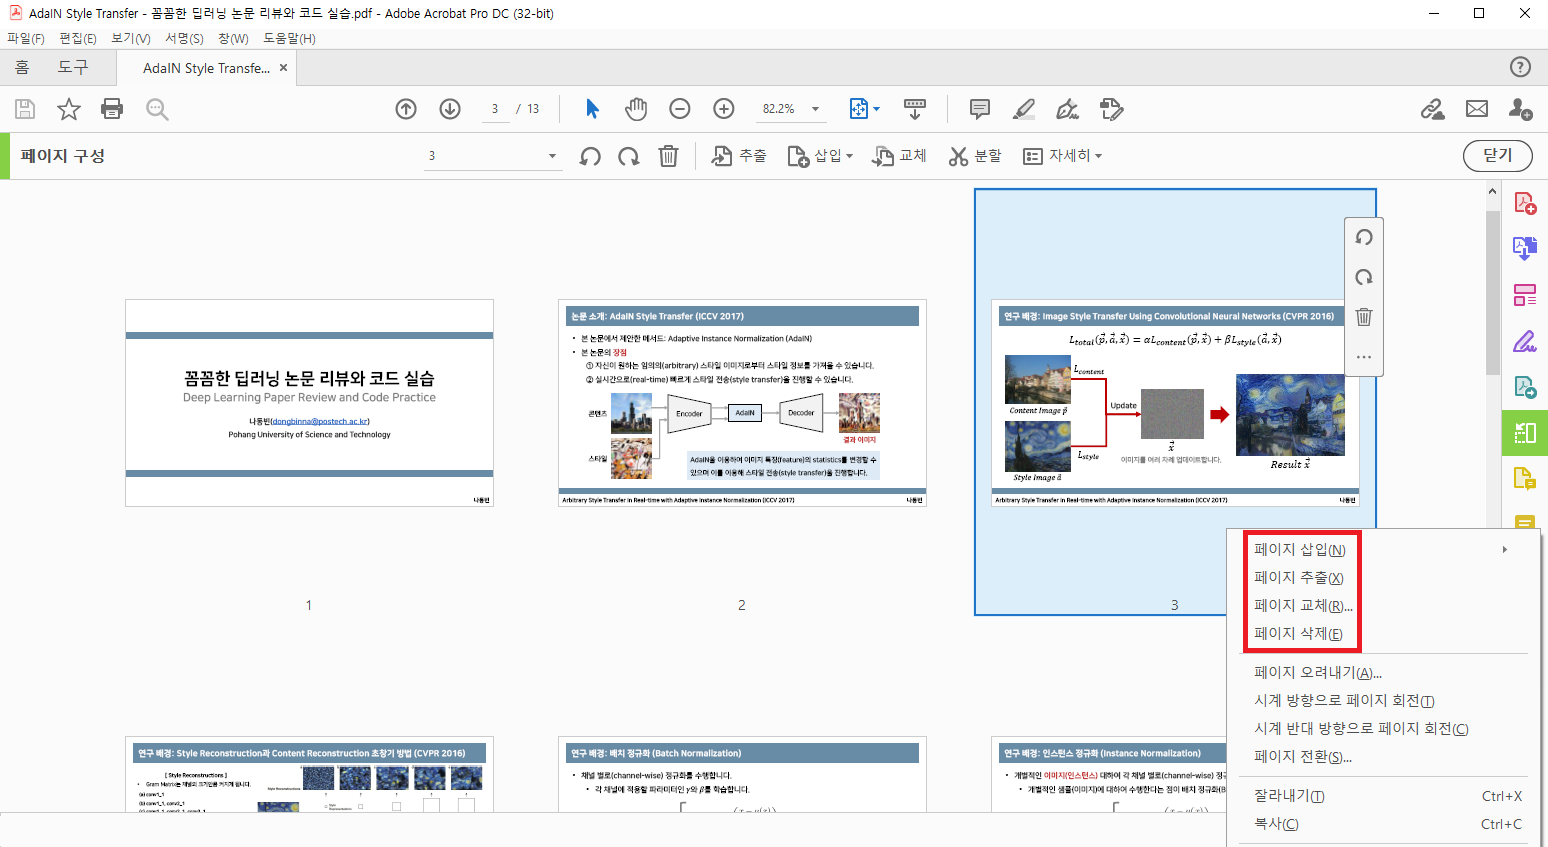Open the 창(W) menu
This screenshot has height=847, width=1548.
point(233,39)
